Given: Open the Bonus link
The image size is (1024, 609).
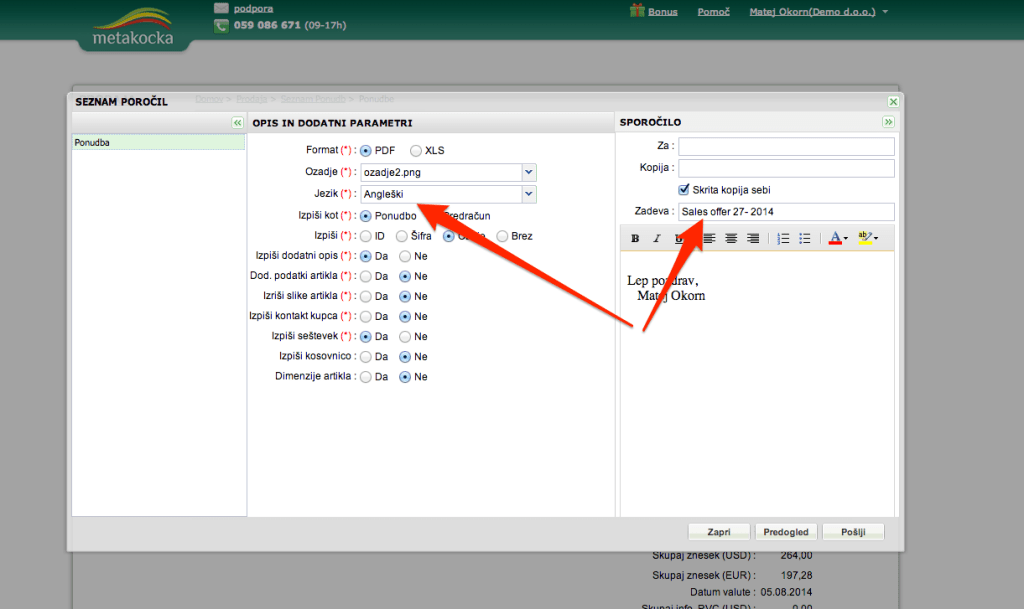Looking at the screenshot, I should click(662, 12).
